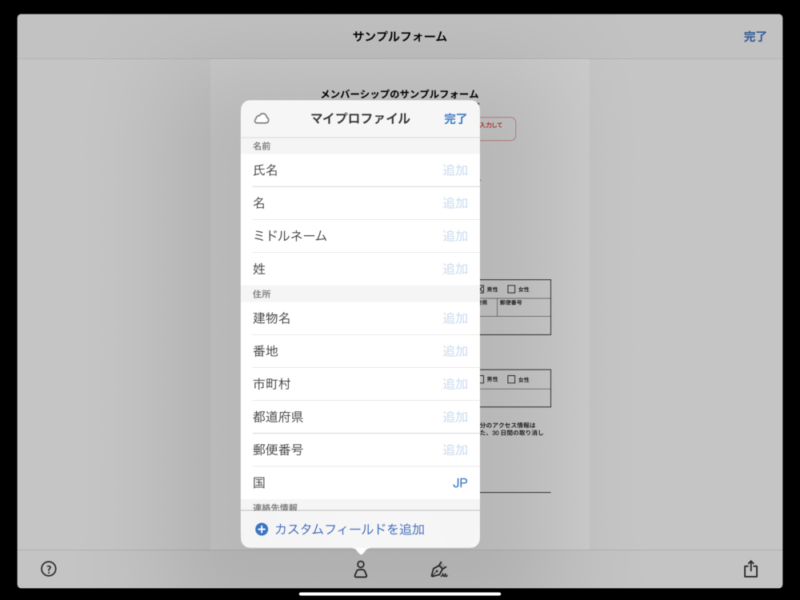Viewport: 800px width, 600px height.
Task: Tap 追加 in the 名 row
Action: point(455,203)
